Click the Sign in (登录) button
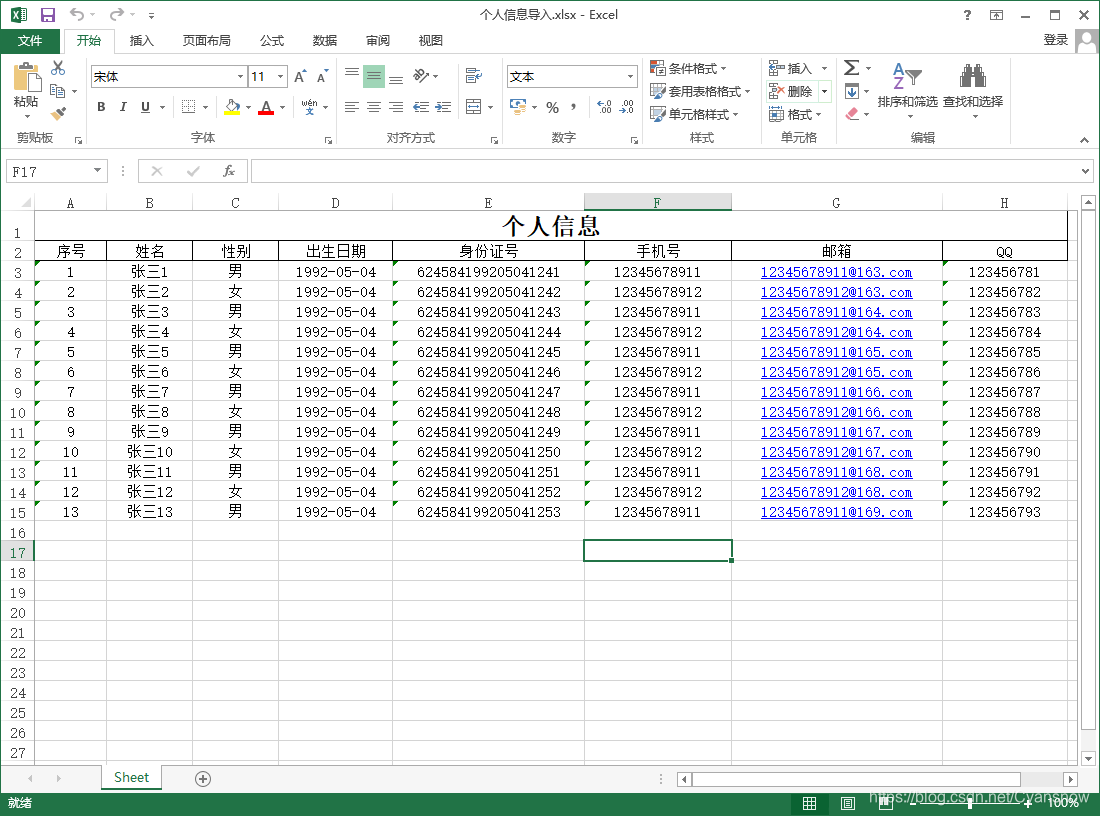The height and width of the screenshot is (816, 1100). pyautogui.click(x=1055, y=40)
